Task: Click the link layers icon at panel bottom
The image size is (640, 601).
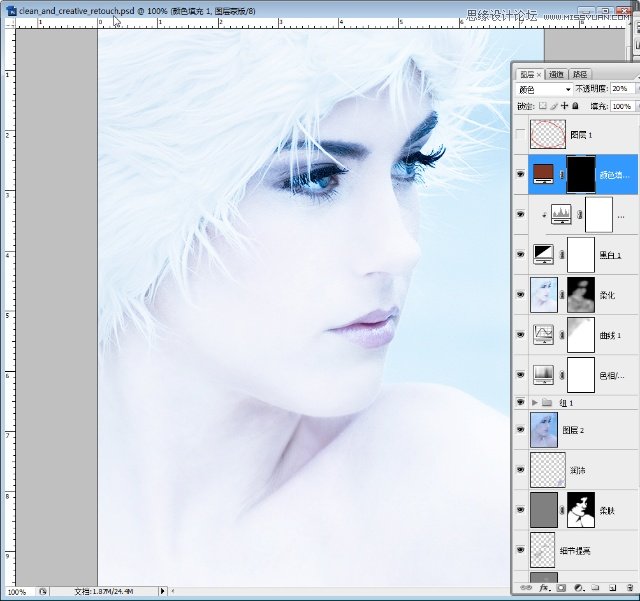Action: tap(526, 588)
